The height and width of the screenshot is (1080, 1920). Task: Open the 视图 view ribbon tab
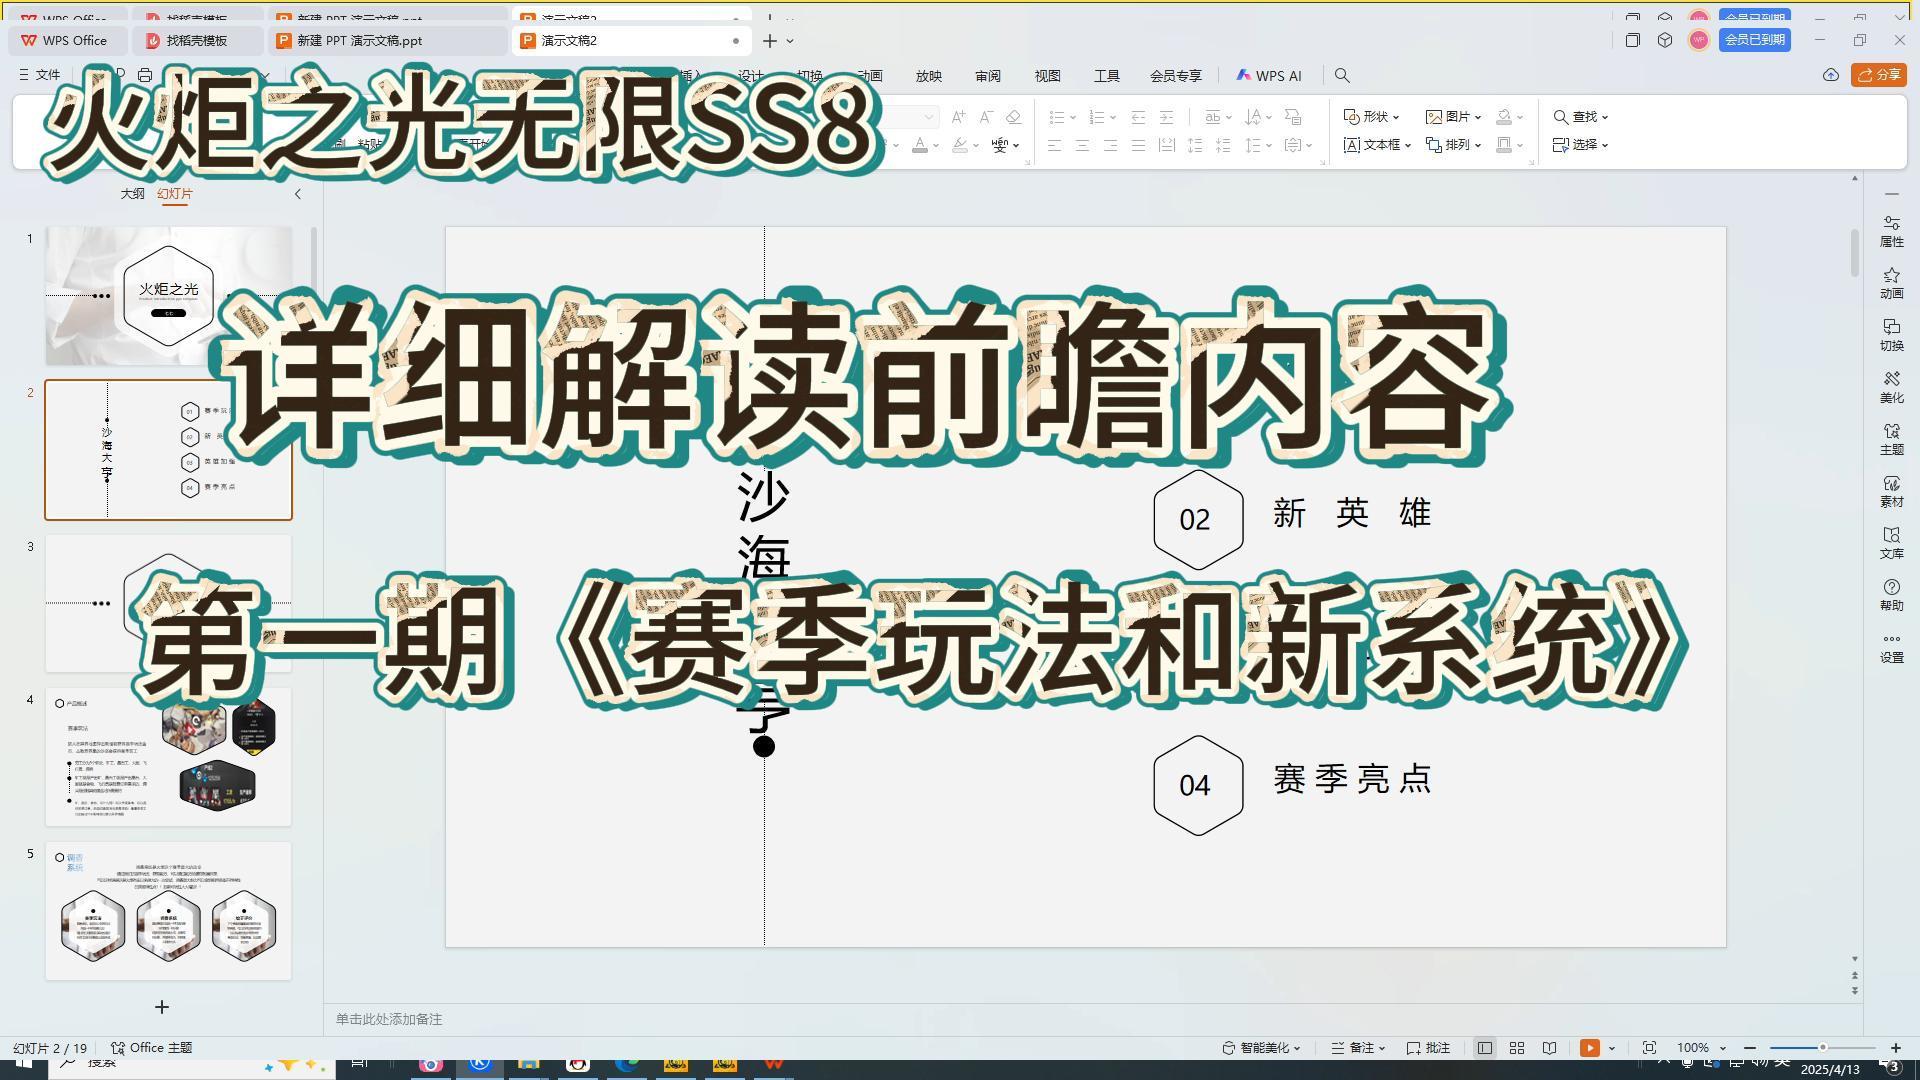1047,76
